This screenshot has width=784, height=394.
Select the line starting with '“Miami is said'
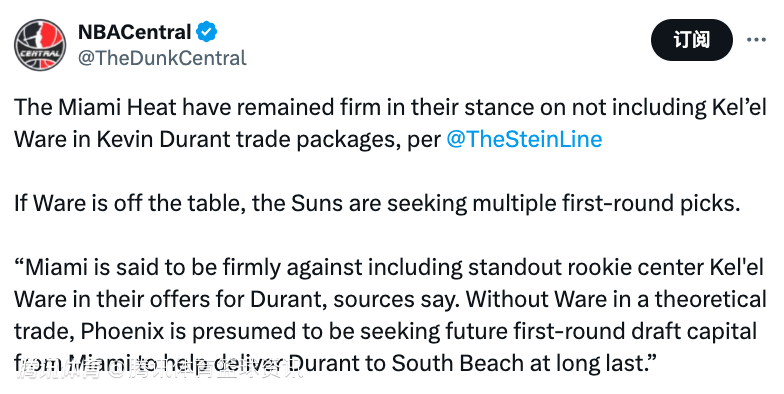coord(389,268)
